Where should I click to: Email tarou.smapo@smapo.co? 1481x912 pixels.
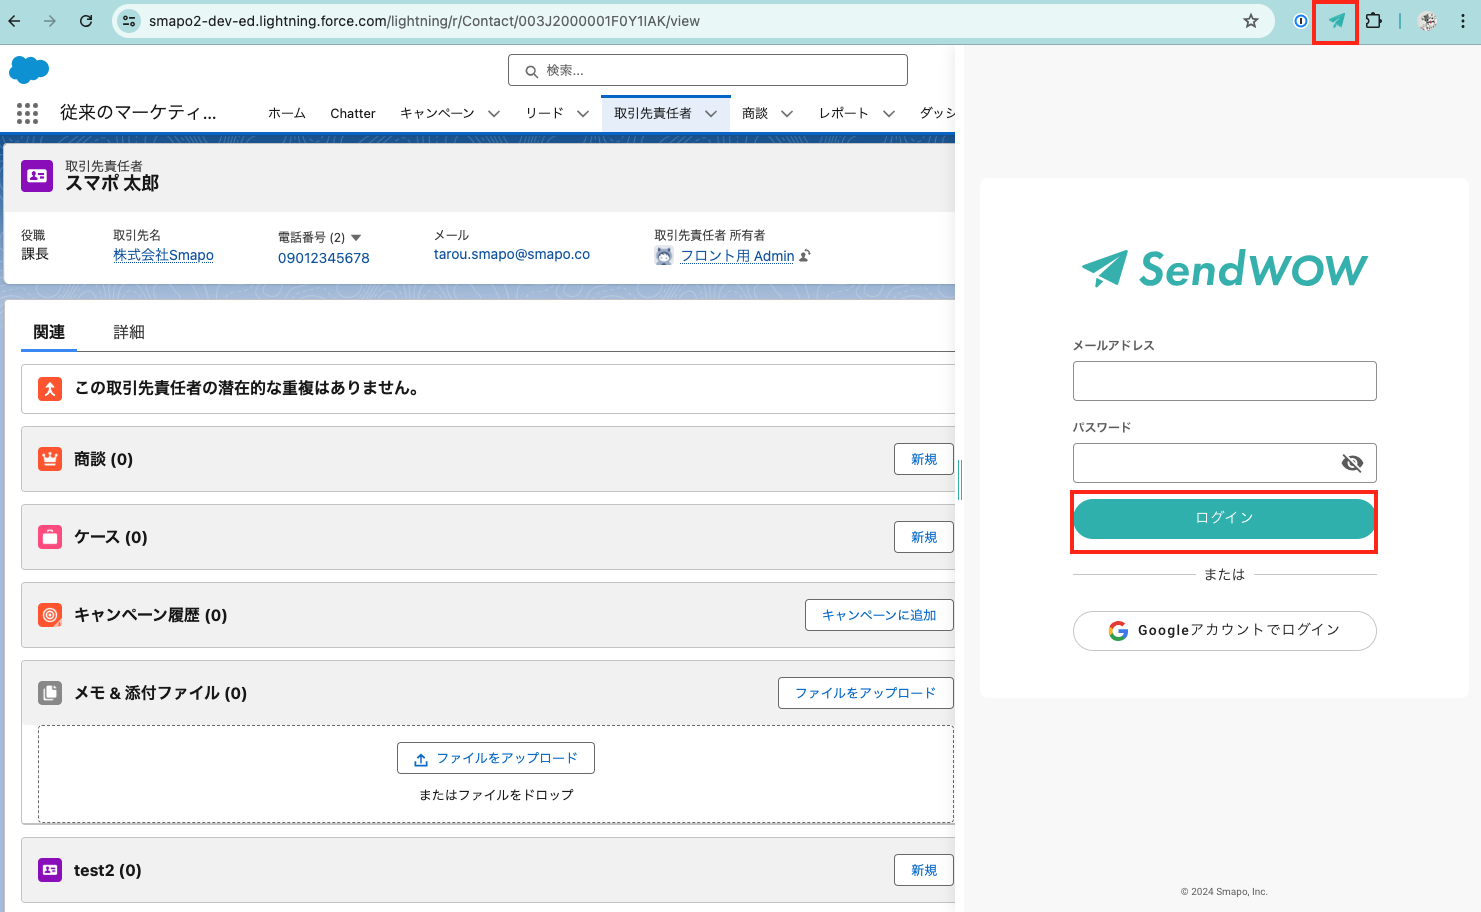pyautogui.click(x=512, y=255)
